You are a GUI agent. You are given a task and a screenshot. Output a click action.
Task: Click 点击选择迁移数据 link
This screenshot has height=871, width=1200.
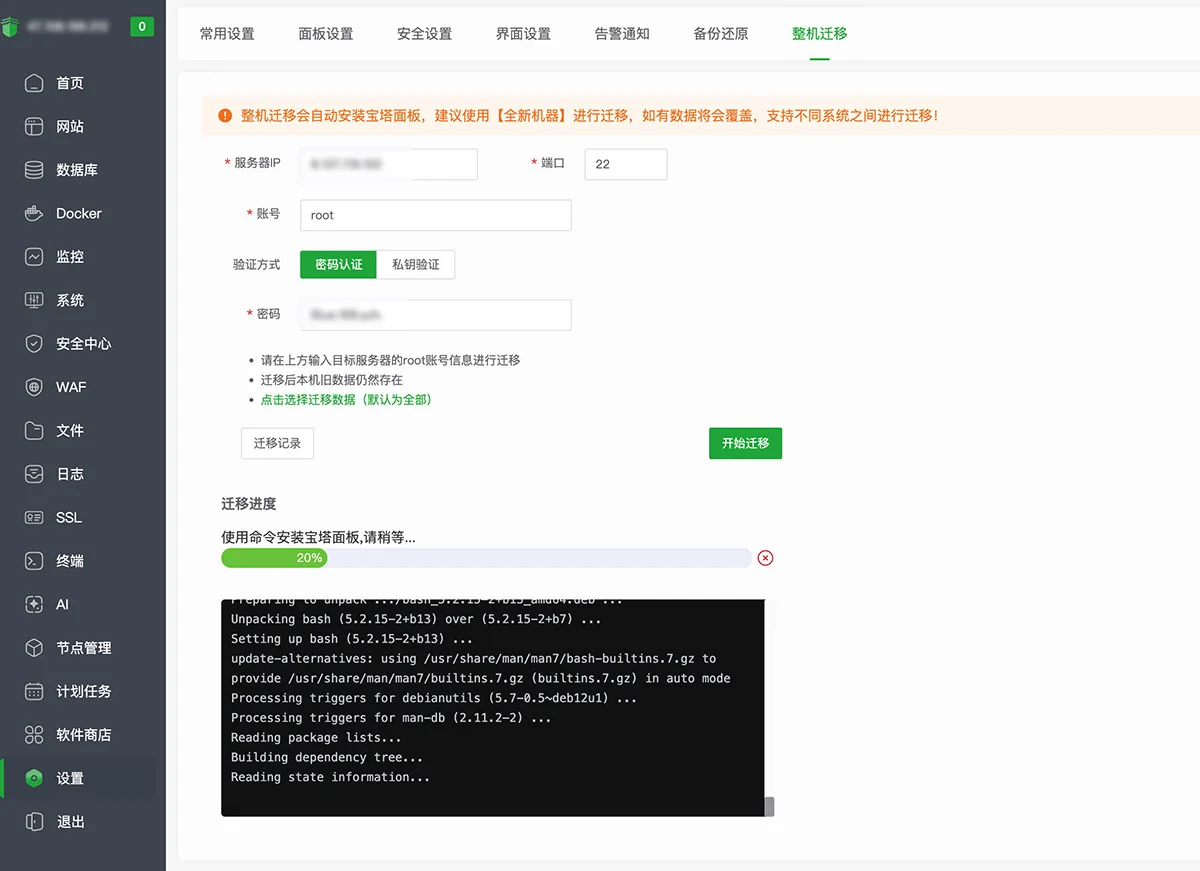pos(346,399)
